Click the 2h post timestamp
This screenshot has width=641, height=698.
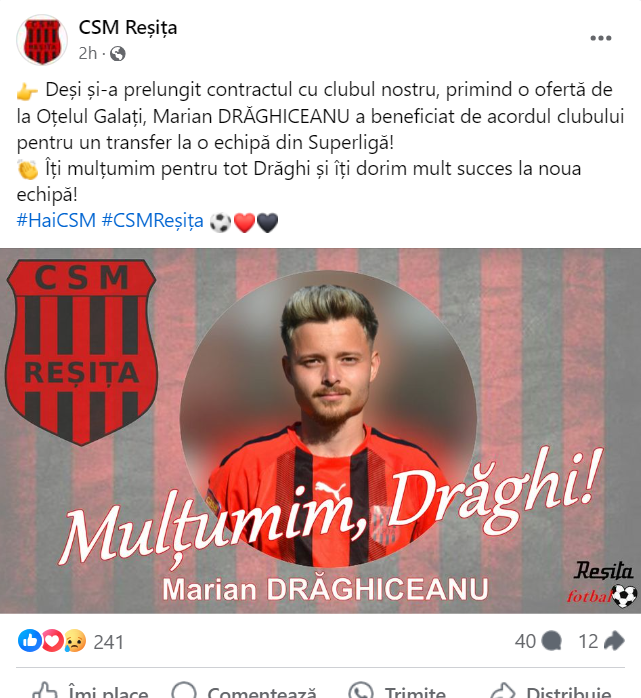click(88, 53)
